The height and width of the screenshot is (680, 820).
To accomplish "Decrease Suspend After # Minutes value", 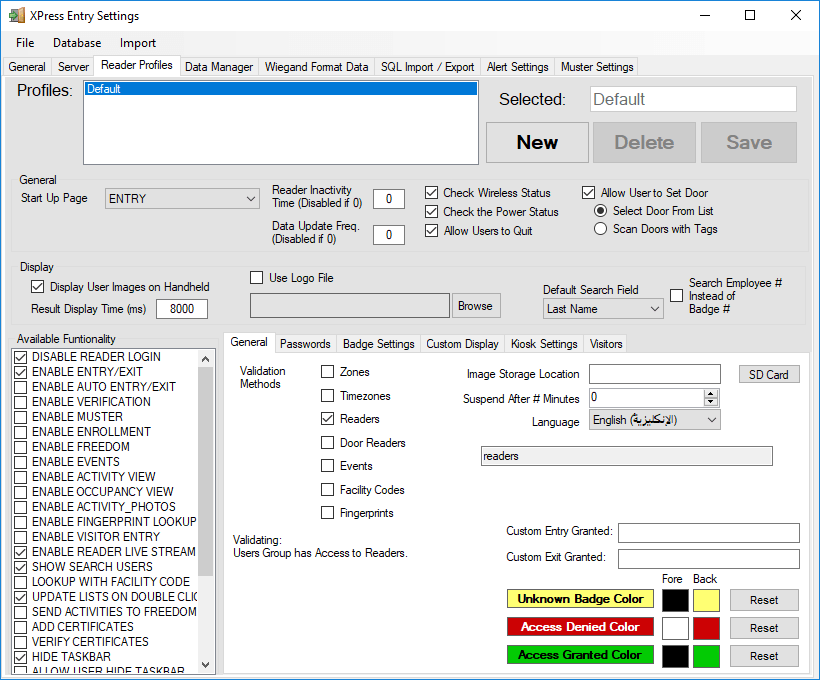I will click(710, 402).
